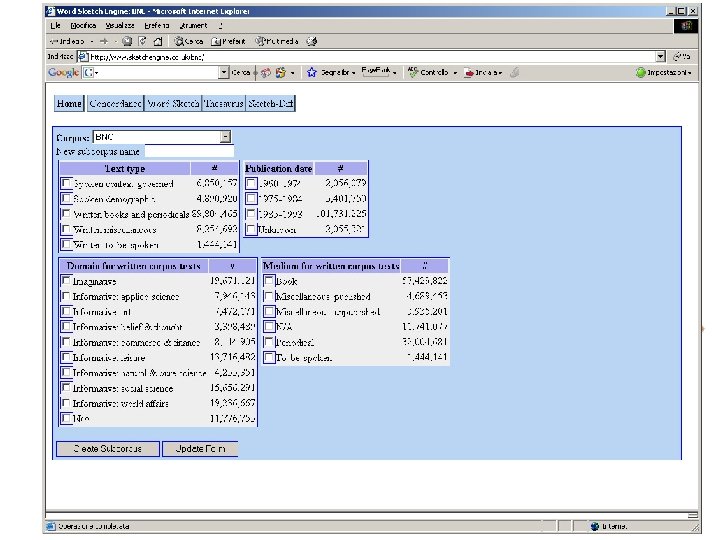Click the Google toolbar news icon

266,73
